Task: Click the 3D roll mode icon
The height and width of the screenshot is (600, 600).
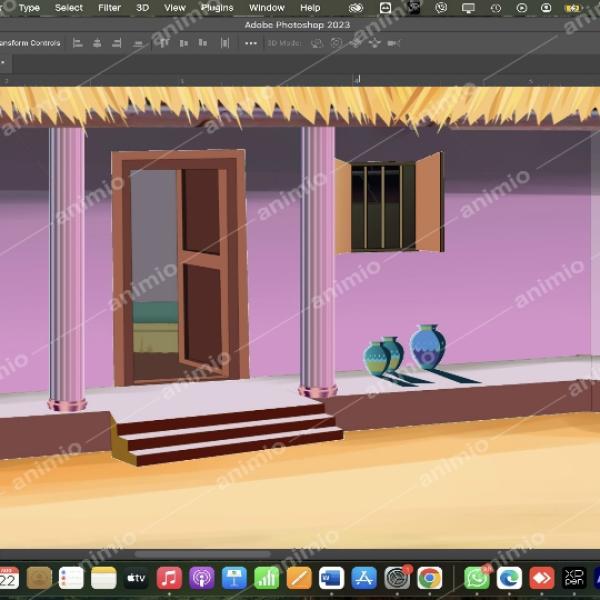Action: (336, 43)
